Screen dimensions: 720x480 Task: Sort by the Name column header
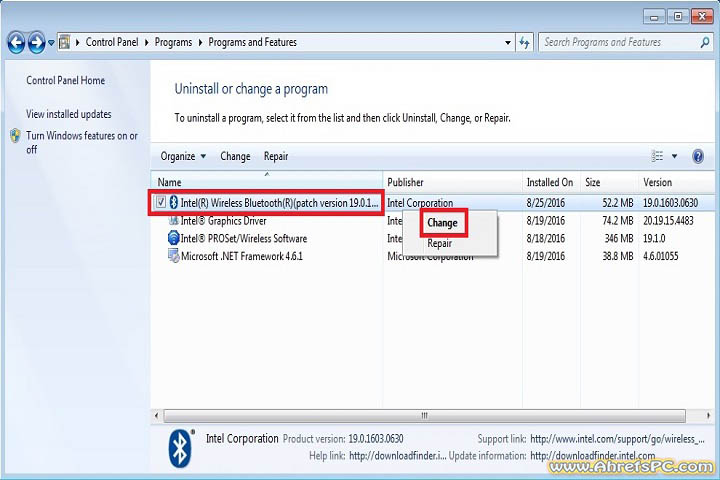click(267, 182)
